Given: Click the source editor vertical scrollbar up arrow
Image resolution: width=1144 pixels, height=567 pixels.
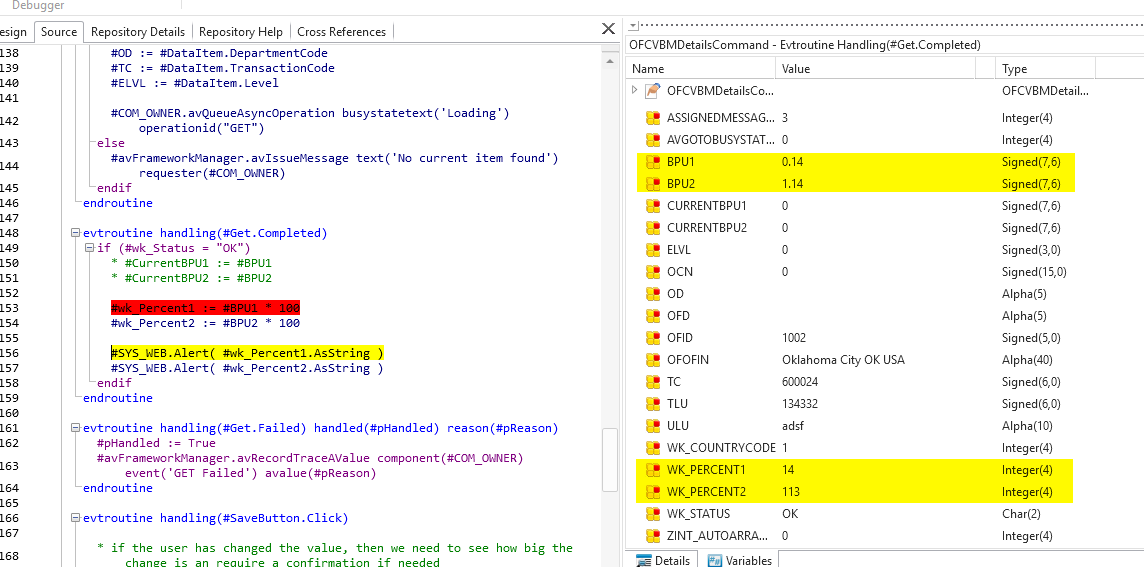Looking at the screenshot, I should pos(608,62).
